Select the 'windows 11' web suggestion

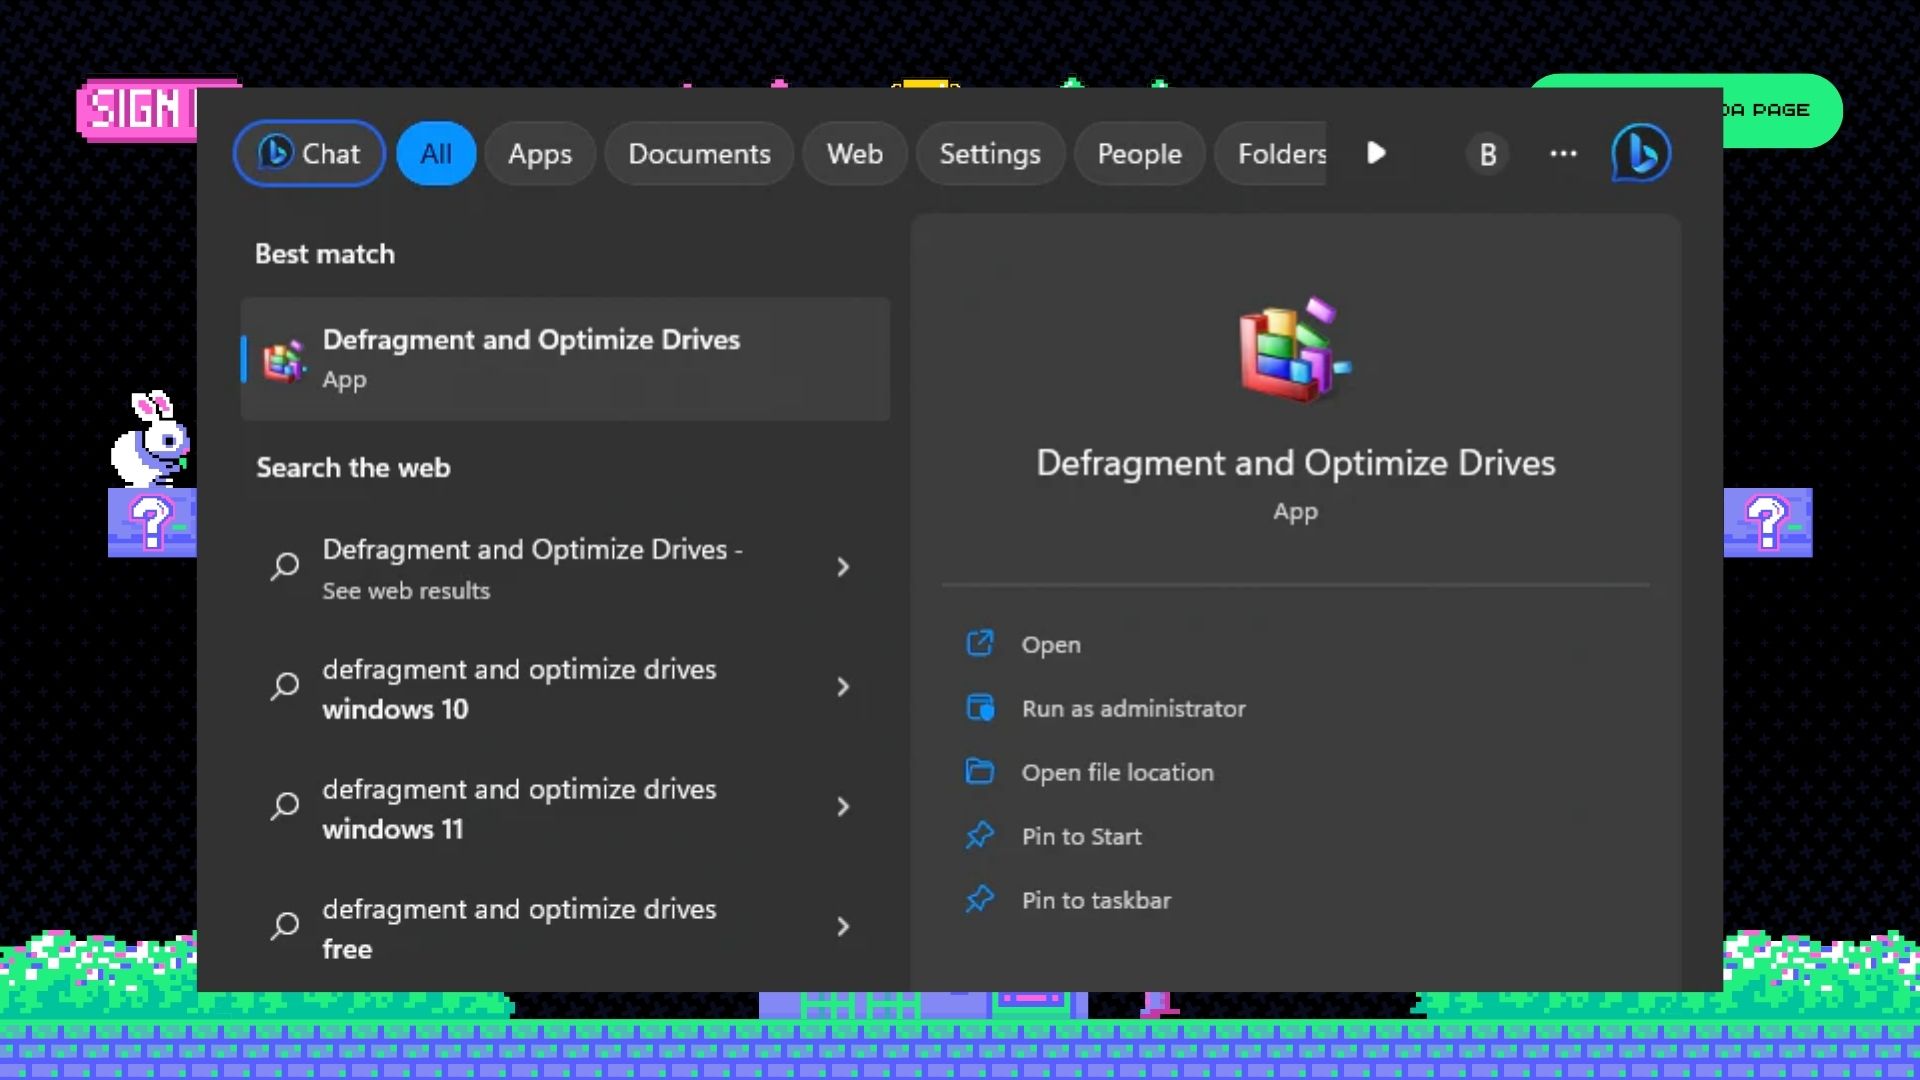pyautogui.click(x=565, y=808)
